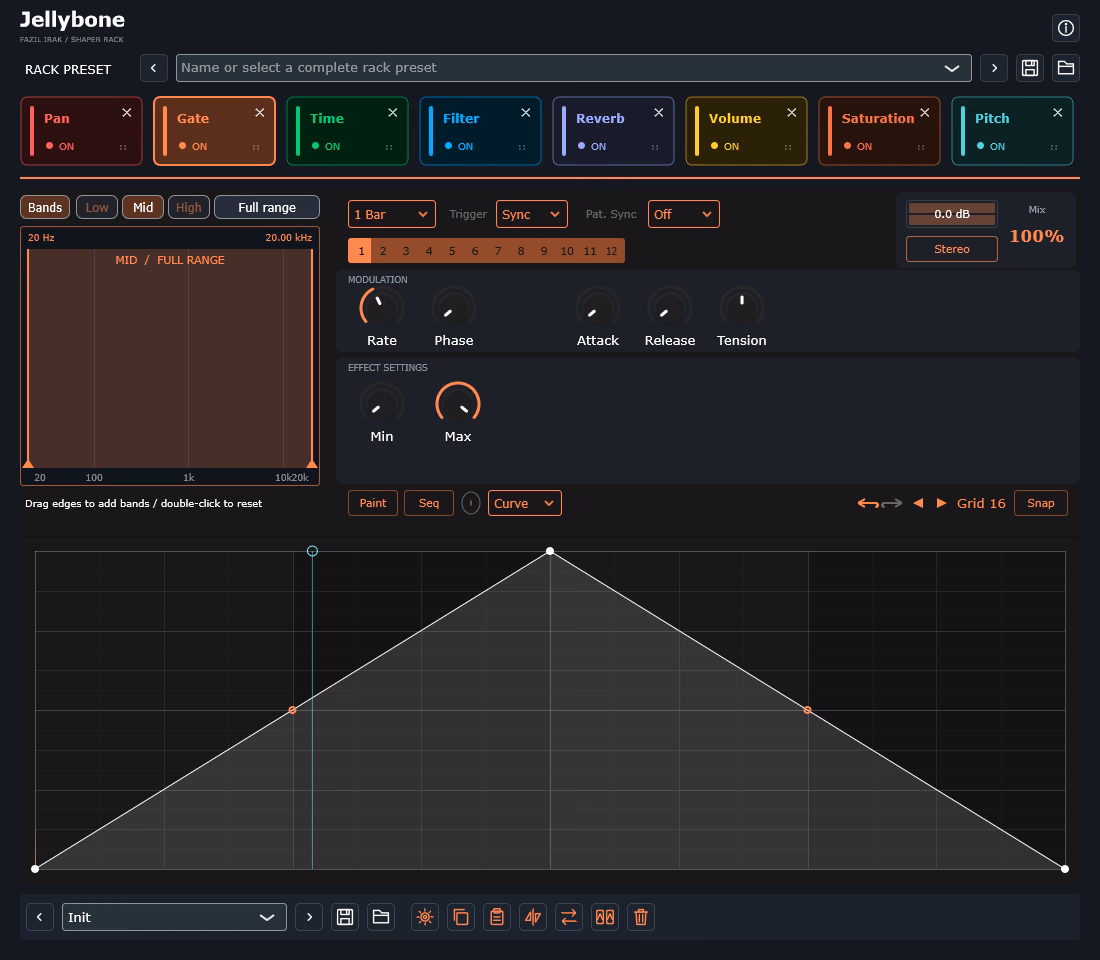
Task: Toggle Pan module ON switch
Action: click(60, 146)
